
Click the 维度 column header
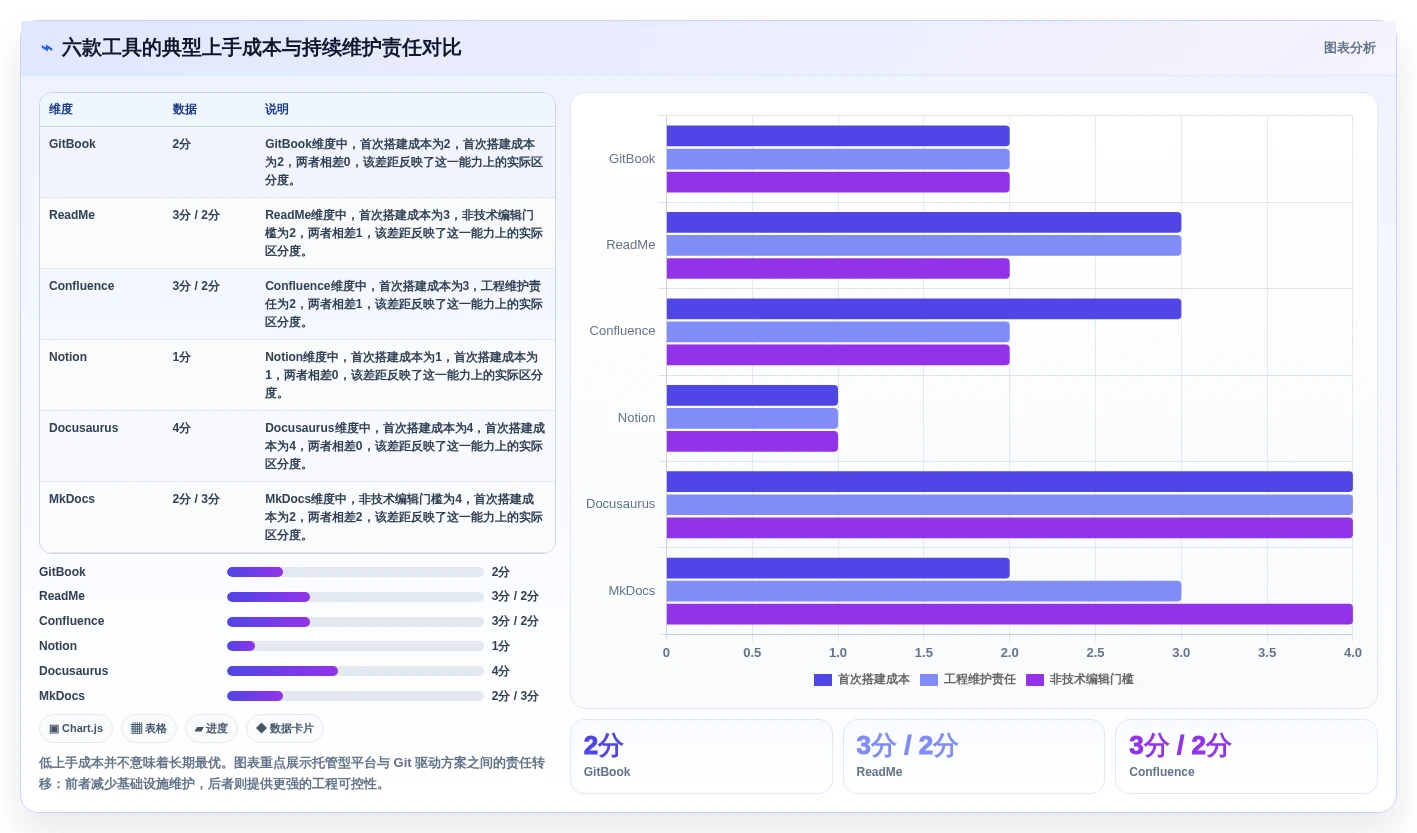coord(61,109)
